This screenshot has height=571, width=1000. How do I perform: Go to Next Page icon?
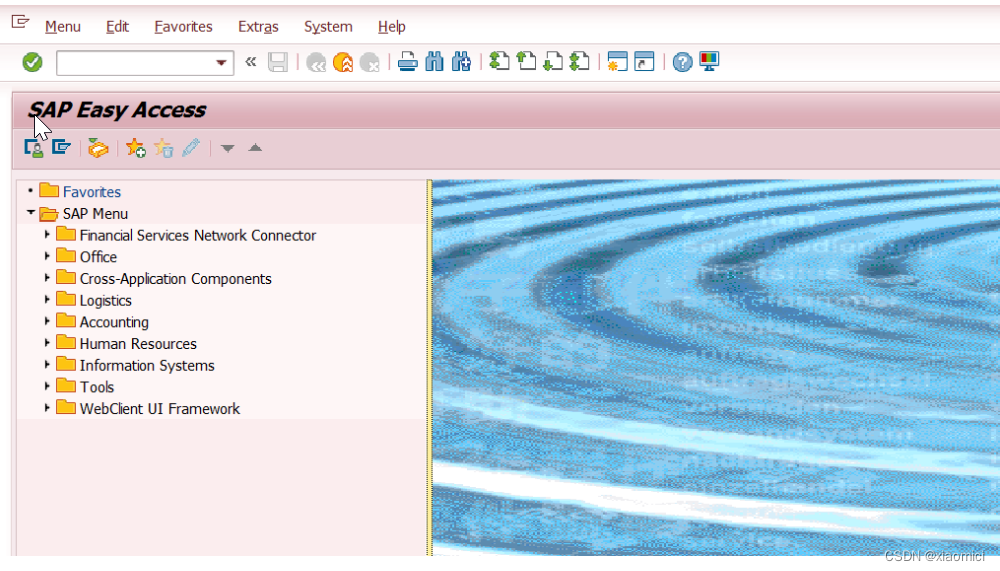553,61
